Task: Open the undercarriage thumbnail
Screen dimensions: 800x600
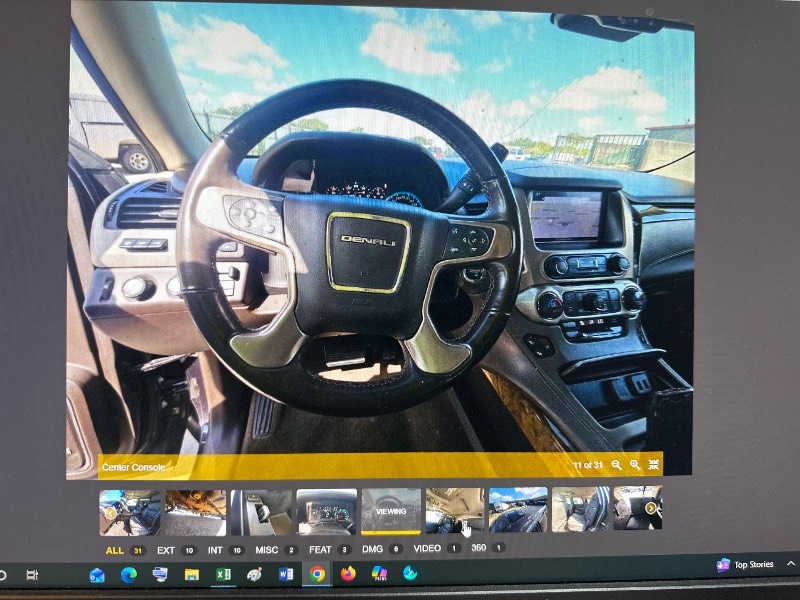Action: point(195,513)
